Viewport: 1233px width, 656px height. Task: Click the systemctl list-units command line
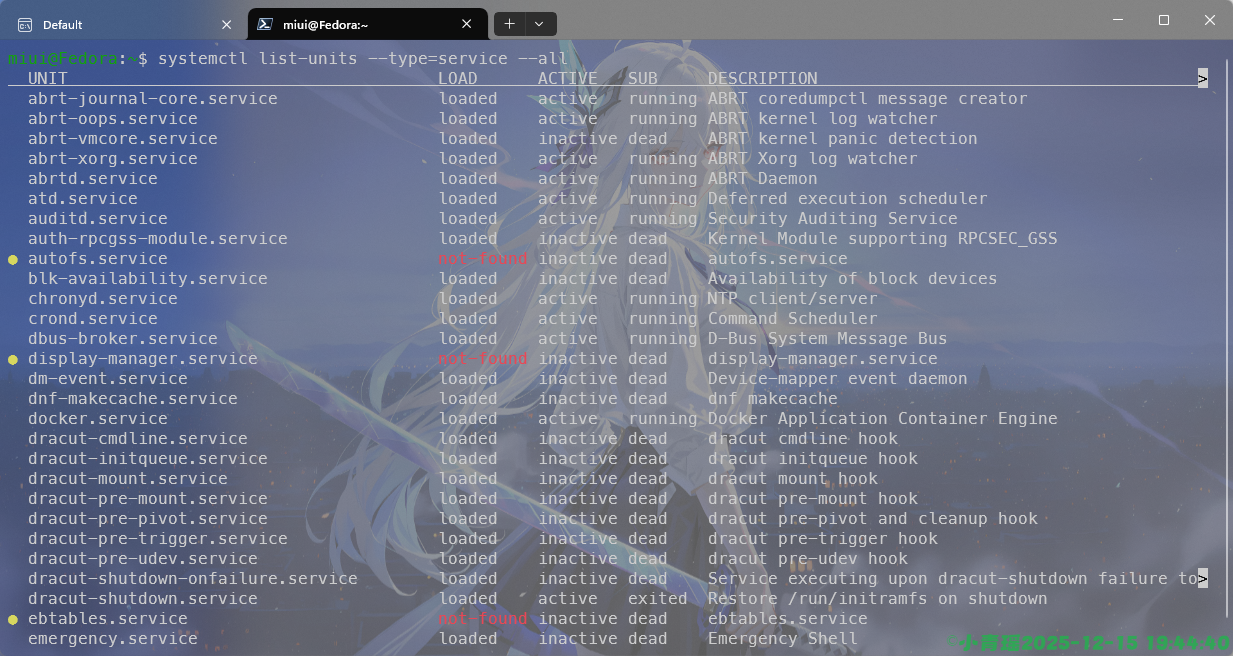click(362, 58)
